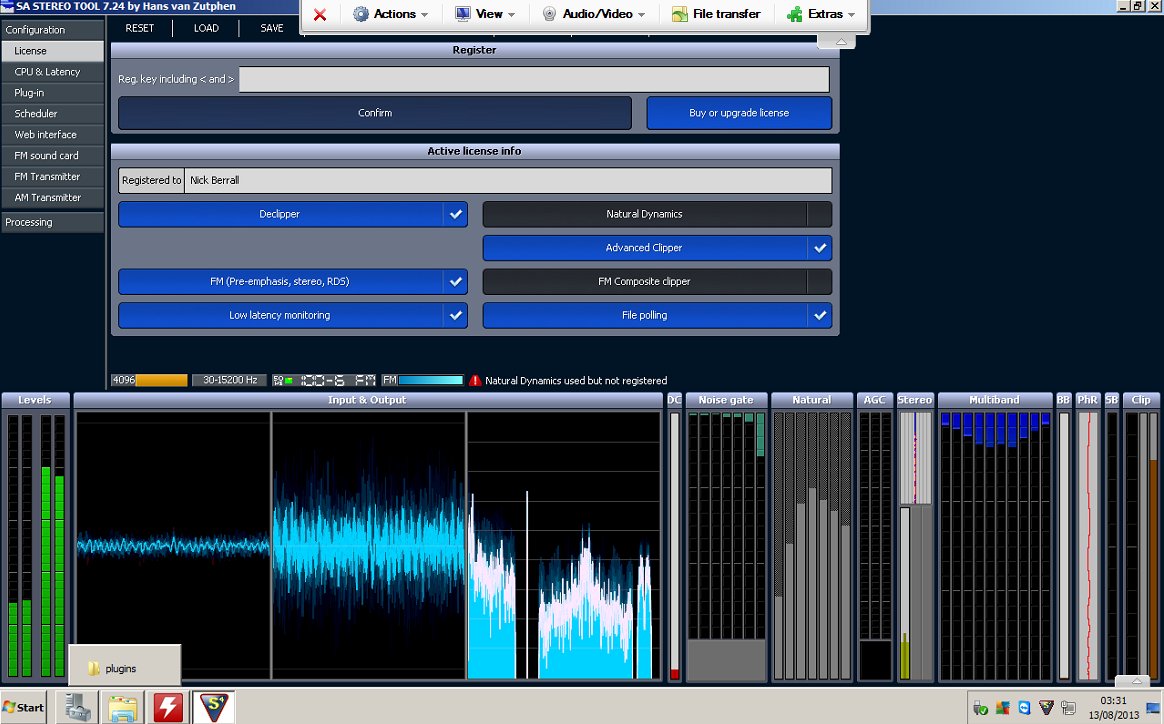This screenshot has height=724, width=1164.
Task: Click the Stereo panel header
Action: point(915,400)
